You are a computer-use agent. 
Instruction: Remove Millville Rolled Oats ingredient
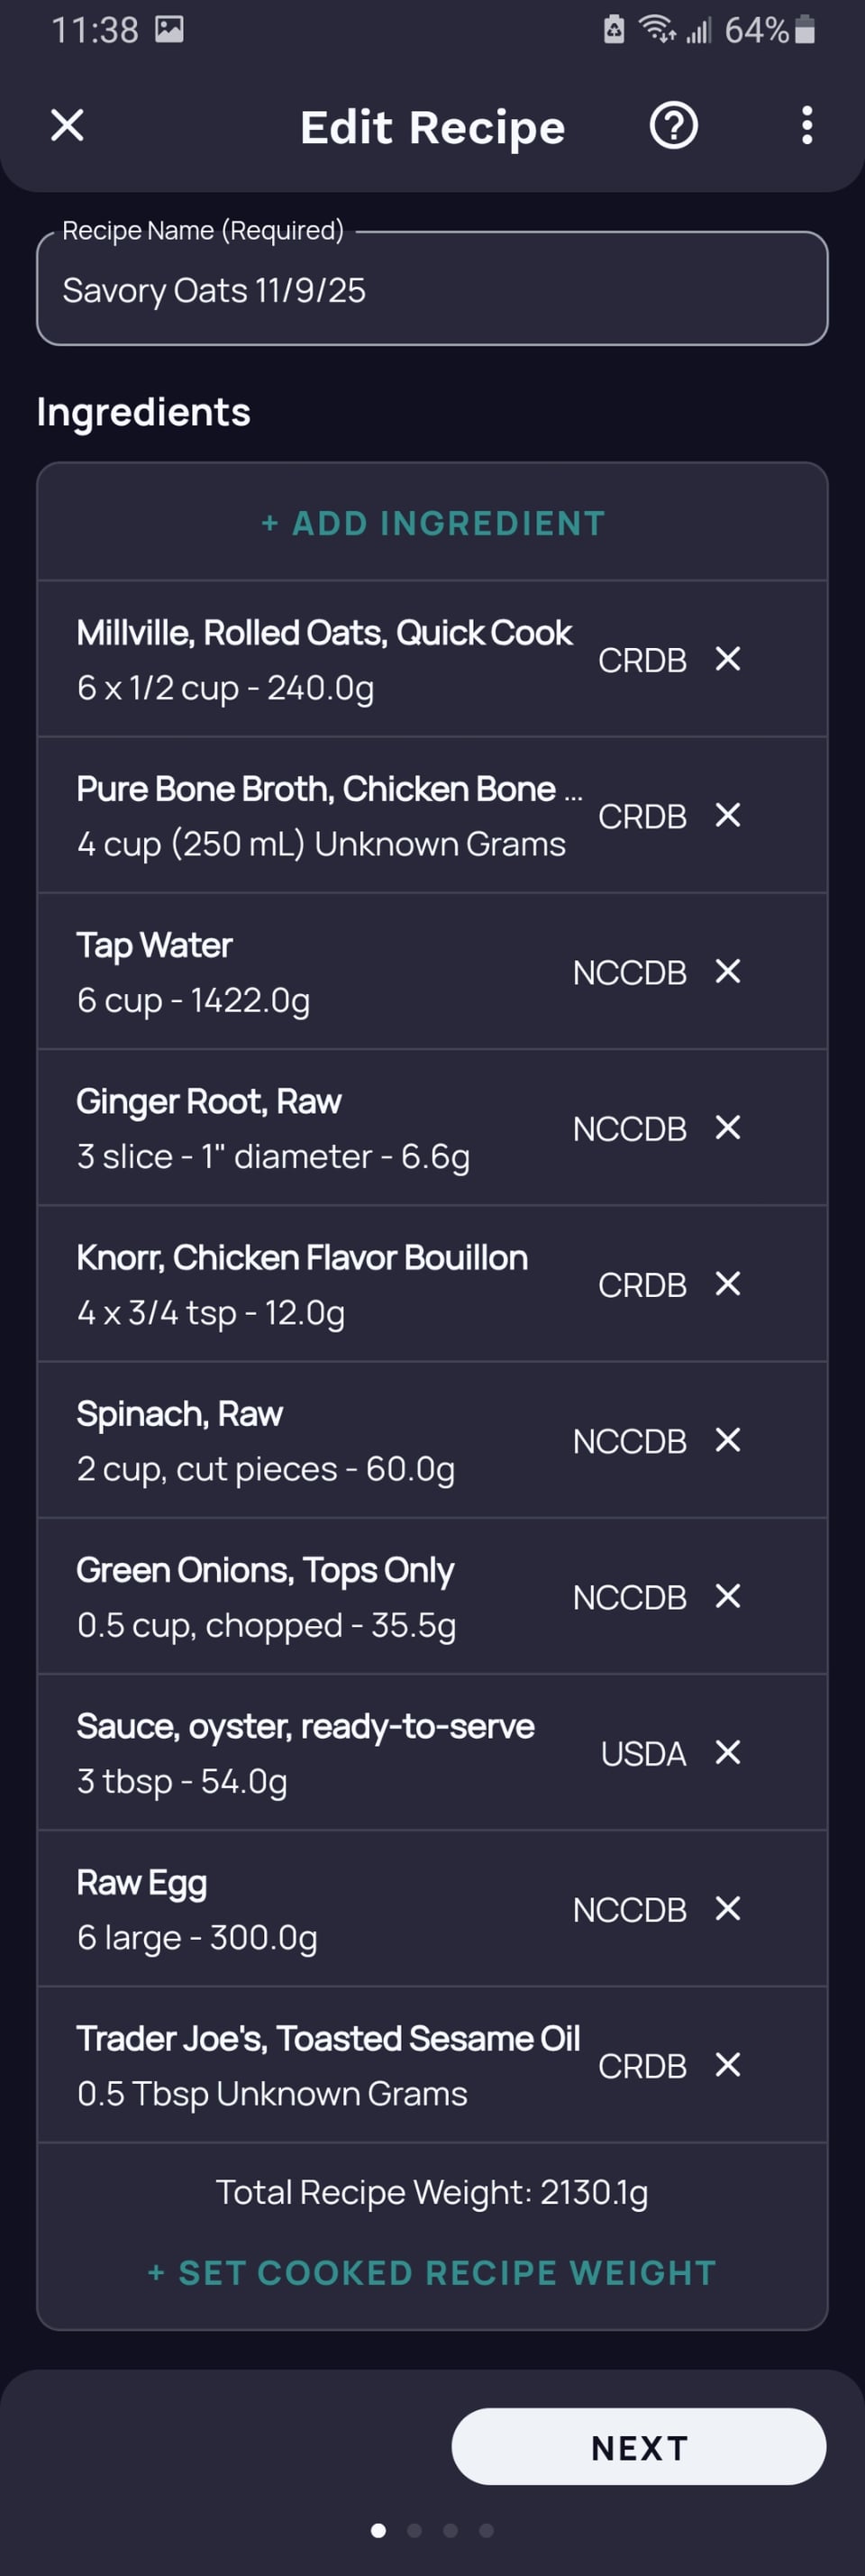coord(728,659)
